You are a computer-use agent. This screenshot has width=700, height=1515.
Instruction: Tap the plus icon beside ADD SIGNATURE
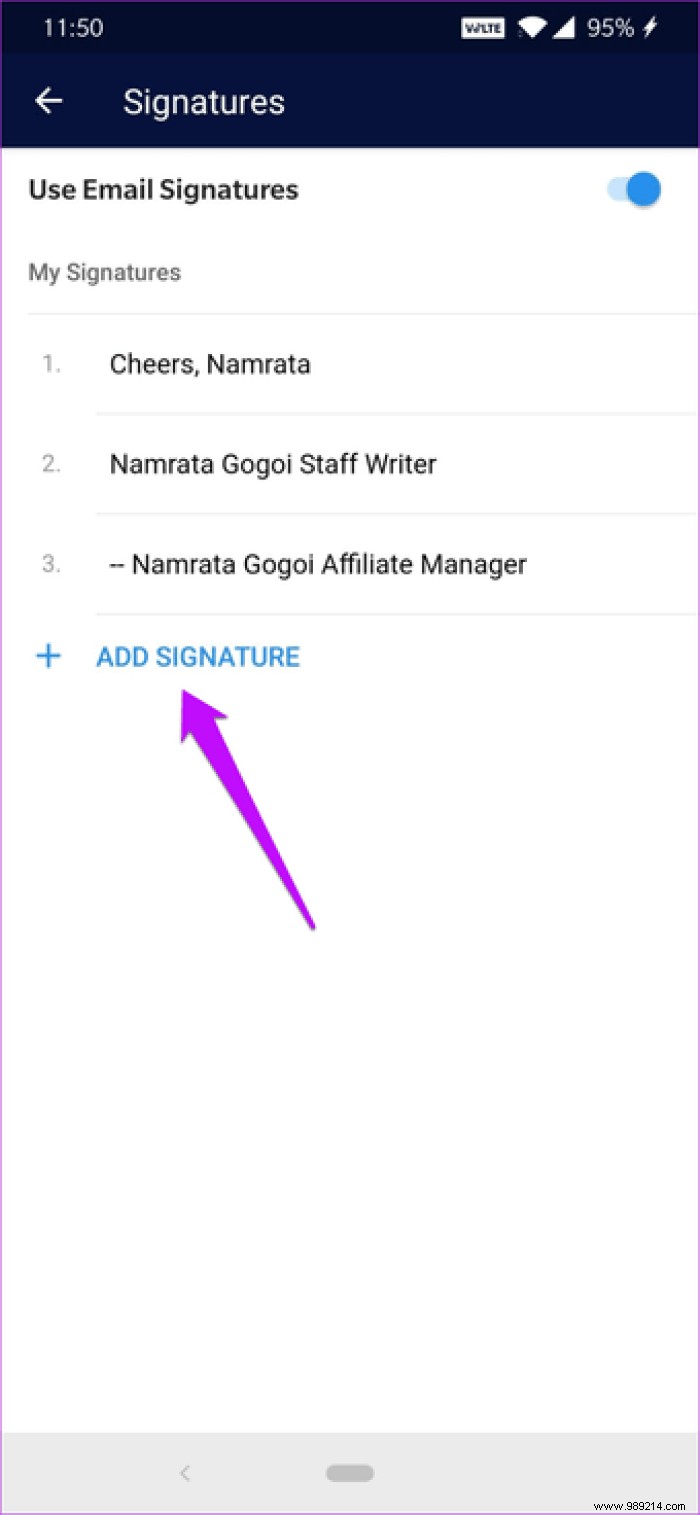(x=48, y=656)
